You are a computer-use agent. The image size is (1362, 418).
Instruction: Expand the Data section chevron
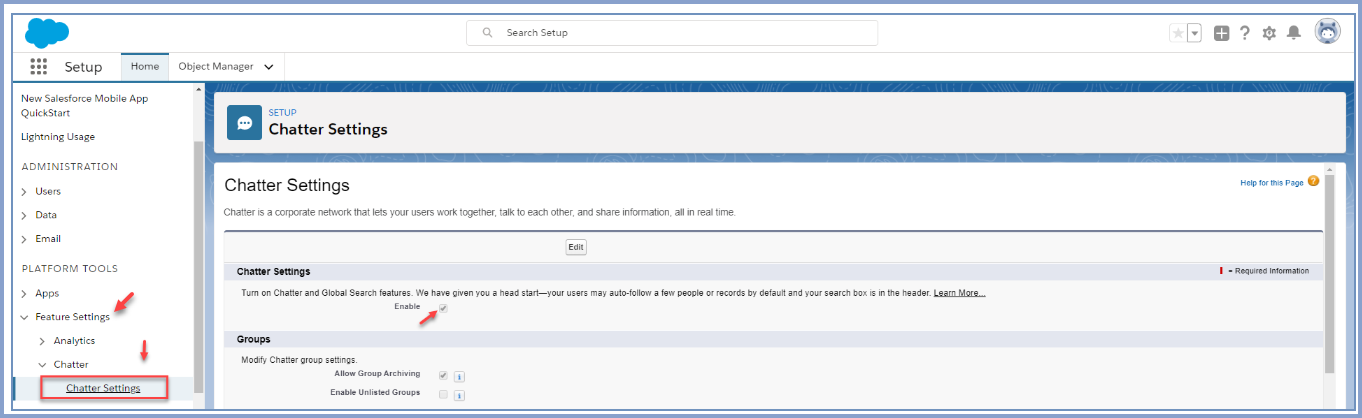pyautogui.click(x=24, y=215)
